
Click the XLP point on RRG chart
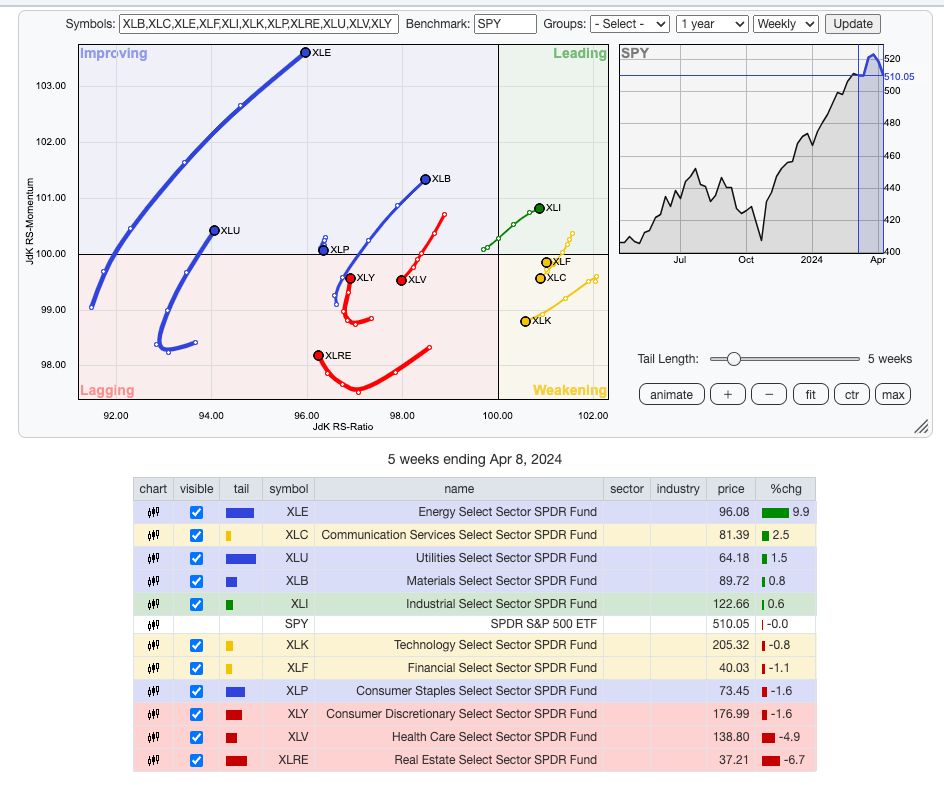point(323,250)
